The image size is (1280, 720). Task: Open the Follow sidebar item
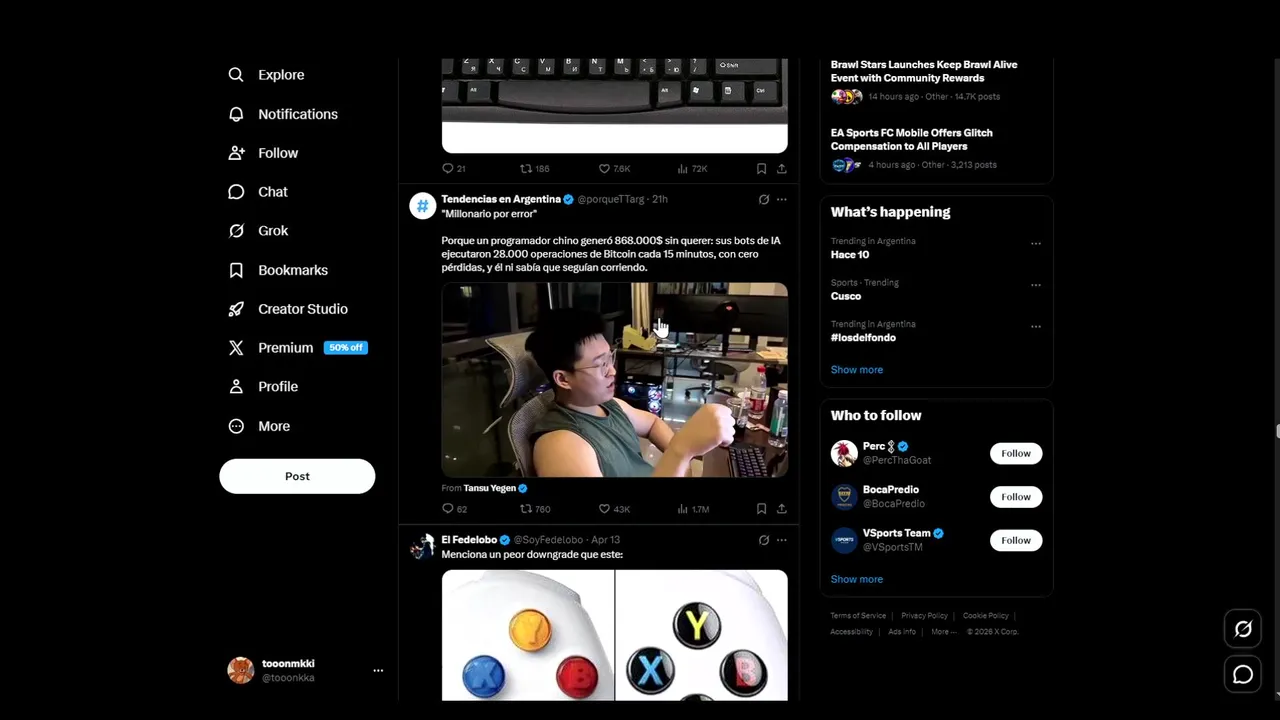263,153
